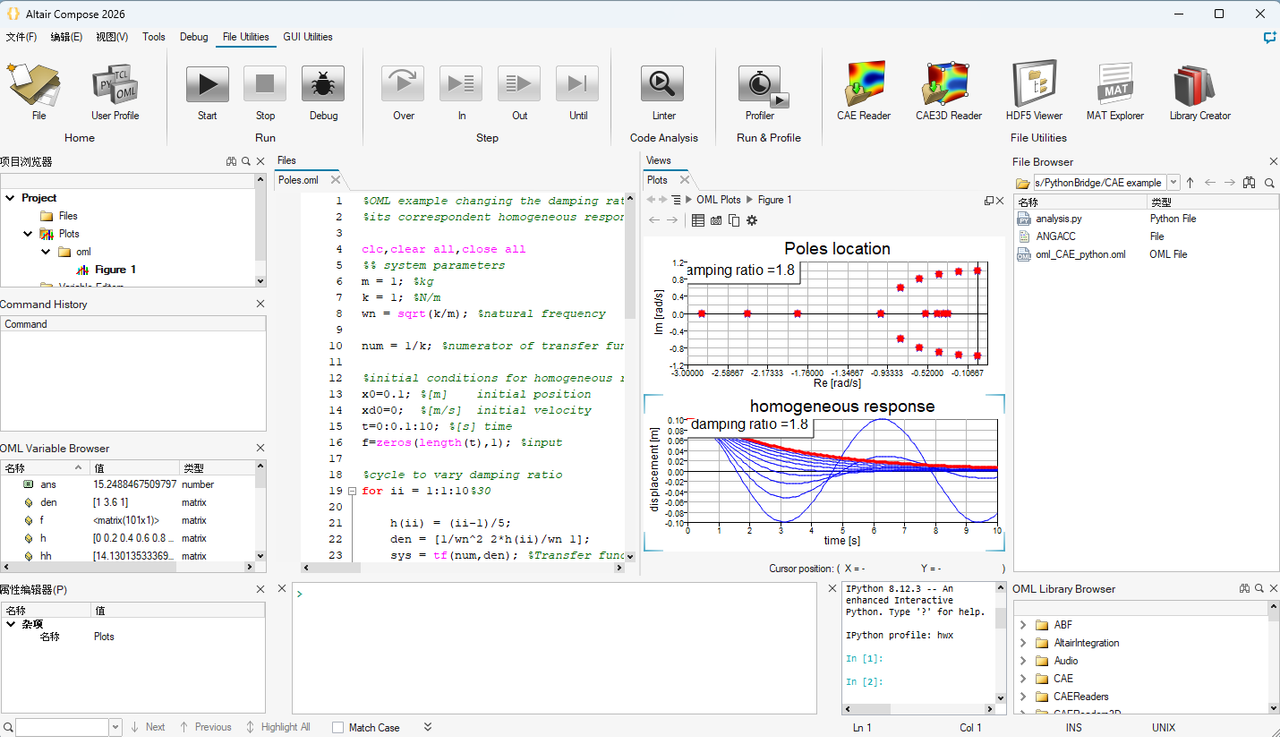
Task: Open the HDF5 Viewer
Action: (1034, 84)
